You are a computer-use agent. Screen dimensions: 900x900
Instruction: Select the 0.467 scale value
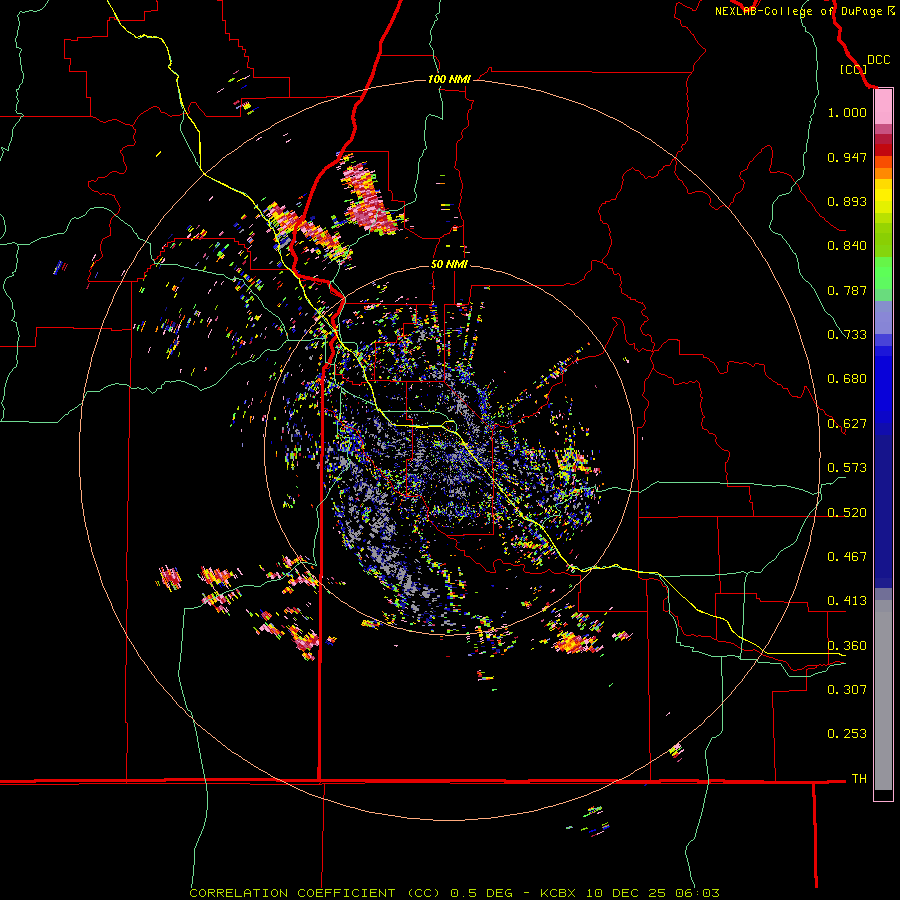pyautogui.click(x=847, y=557)
